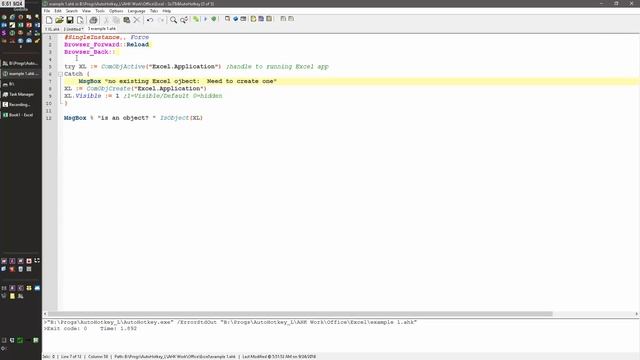This screenshot has height=360, width=640.
Task: Open the View menu
Action: click(87, 11)
